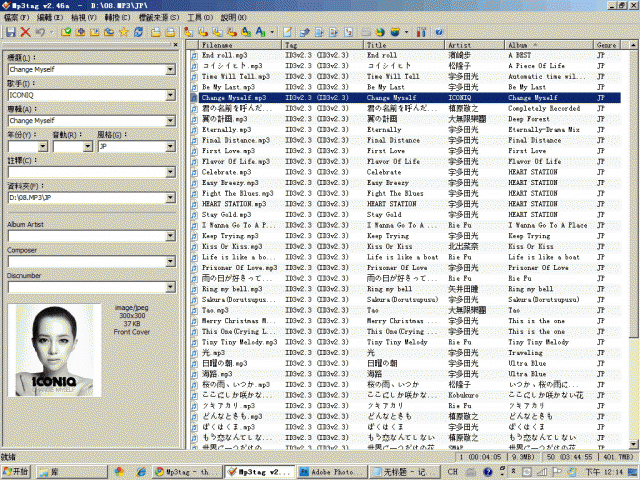
Task: Expand the Composer field dropdown
Action: pos(170,261)
